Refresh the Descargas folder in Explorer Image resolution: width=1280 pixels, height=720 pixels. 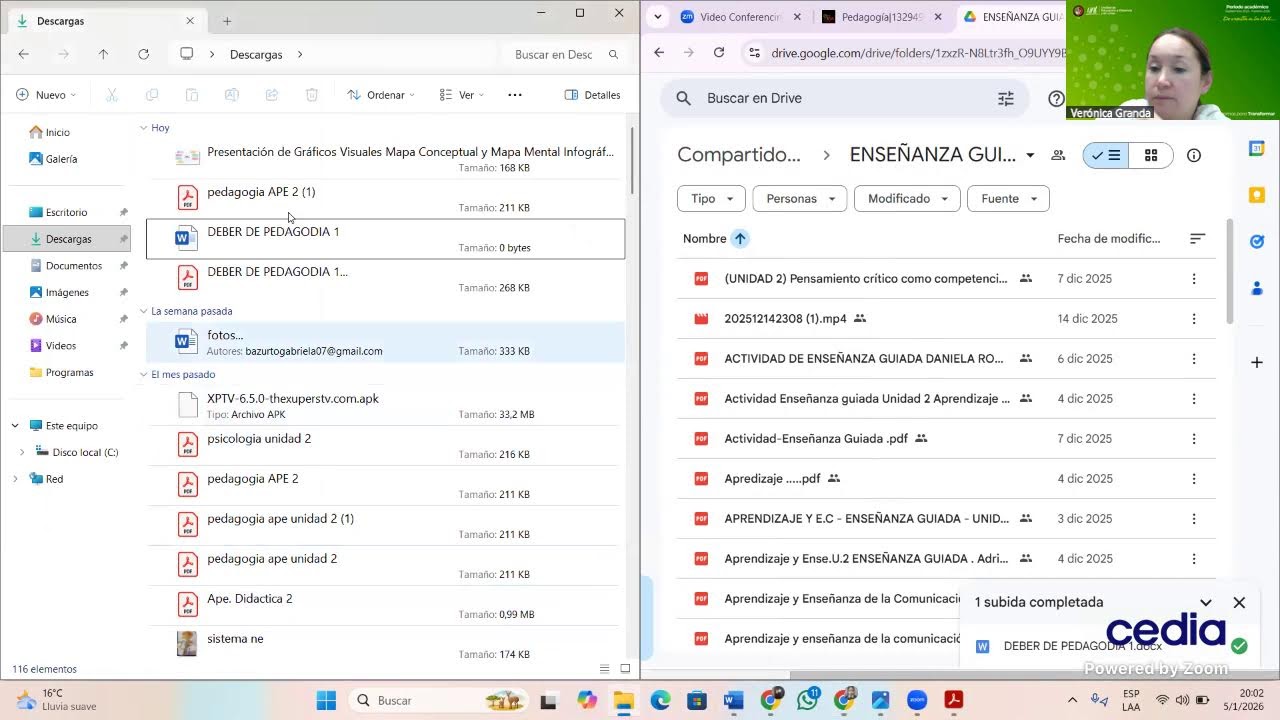click(143, 54)
